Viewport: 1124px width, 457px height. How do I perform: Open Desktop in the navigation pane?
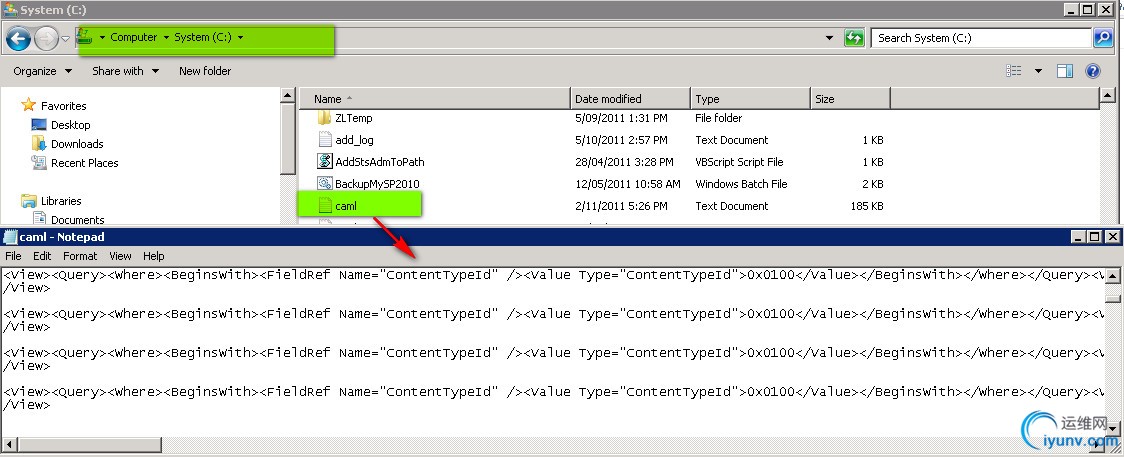[70, 125]
